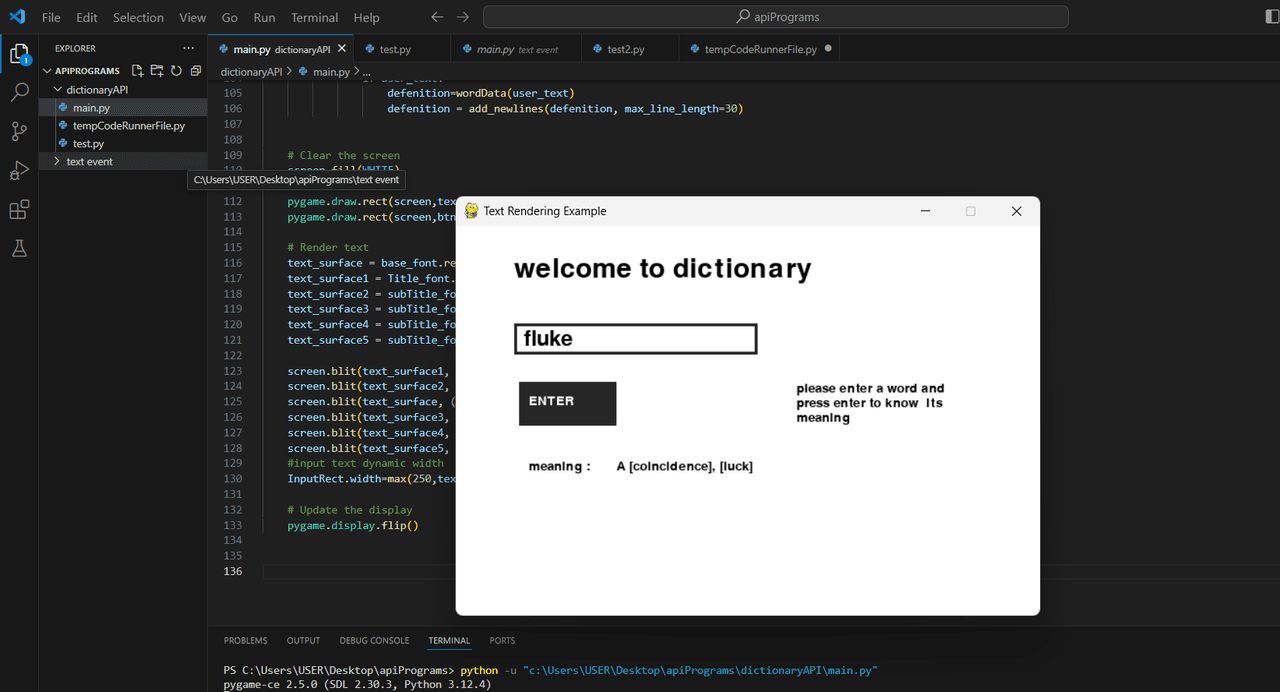Refresh the Explorer file tree
Image resolution: width=1280 pixels, height=692 pixels.
click(x=176, y=71)
